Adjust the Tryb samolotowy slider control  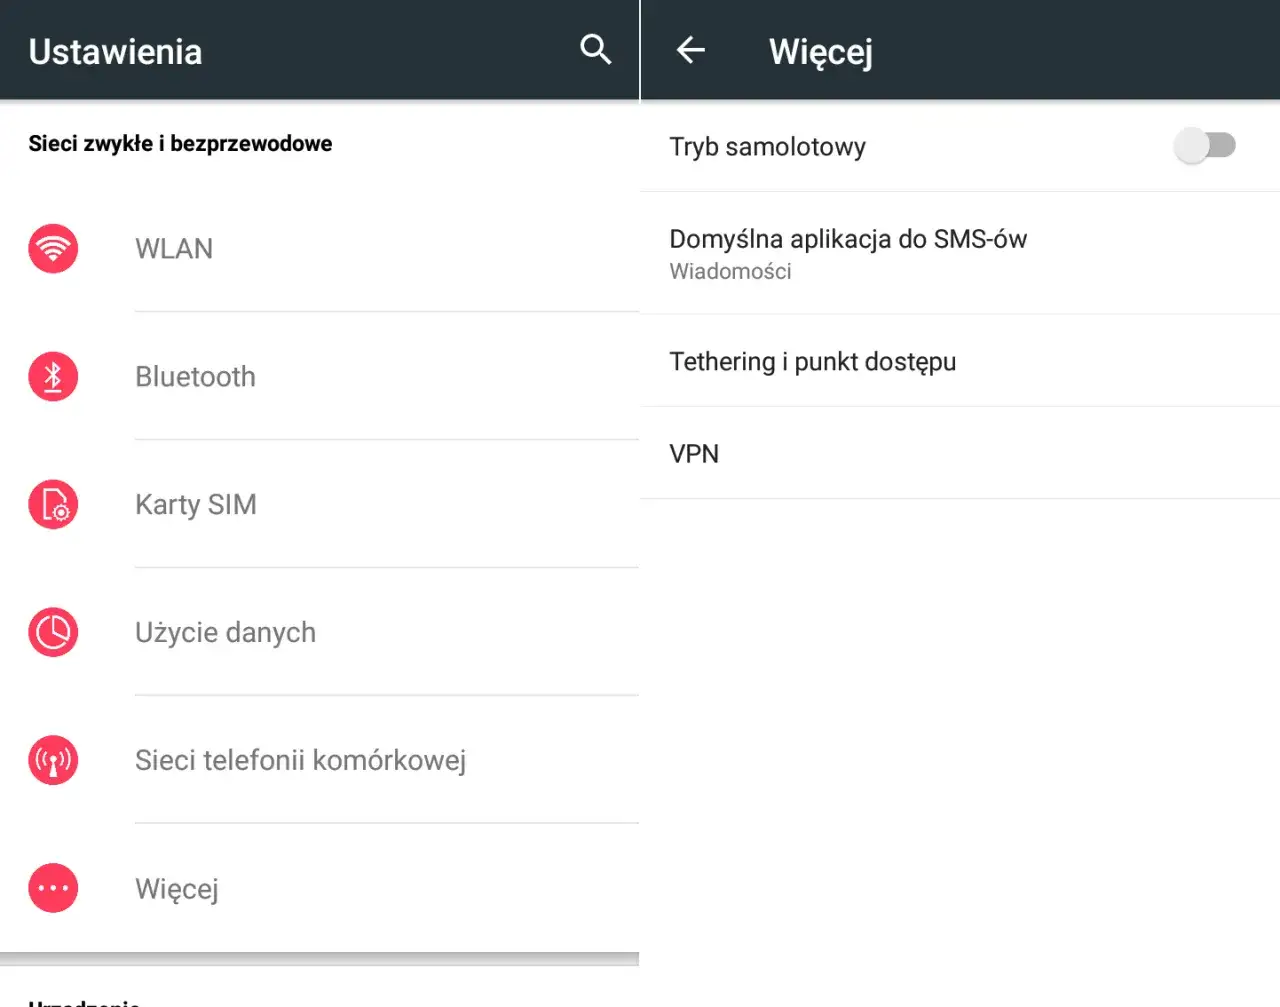coord(1205,145)
